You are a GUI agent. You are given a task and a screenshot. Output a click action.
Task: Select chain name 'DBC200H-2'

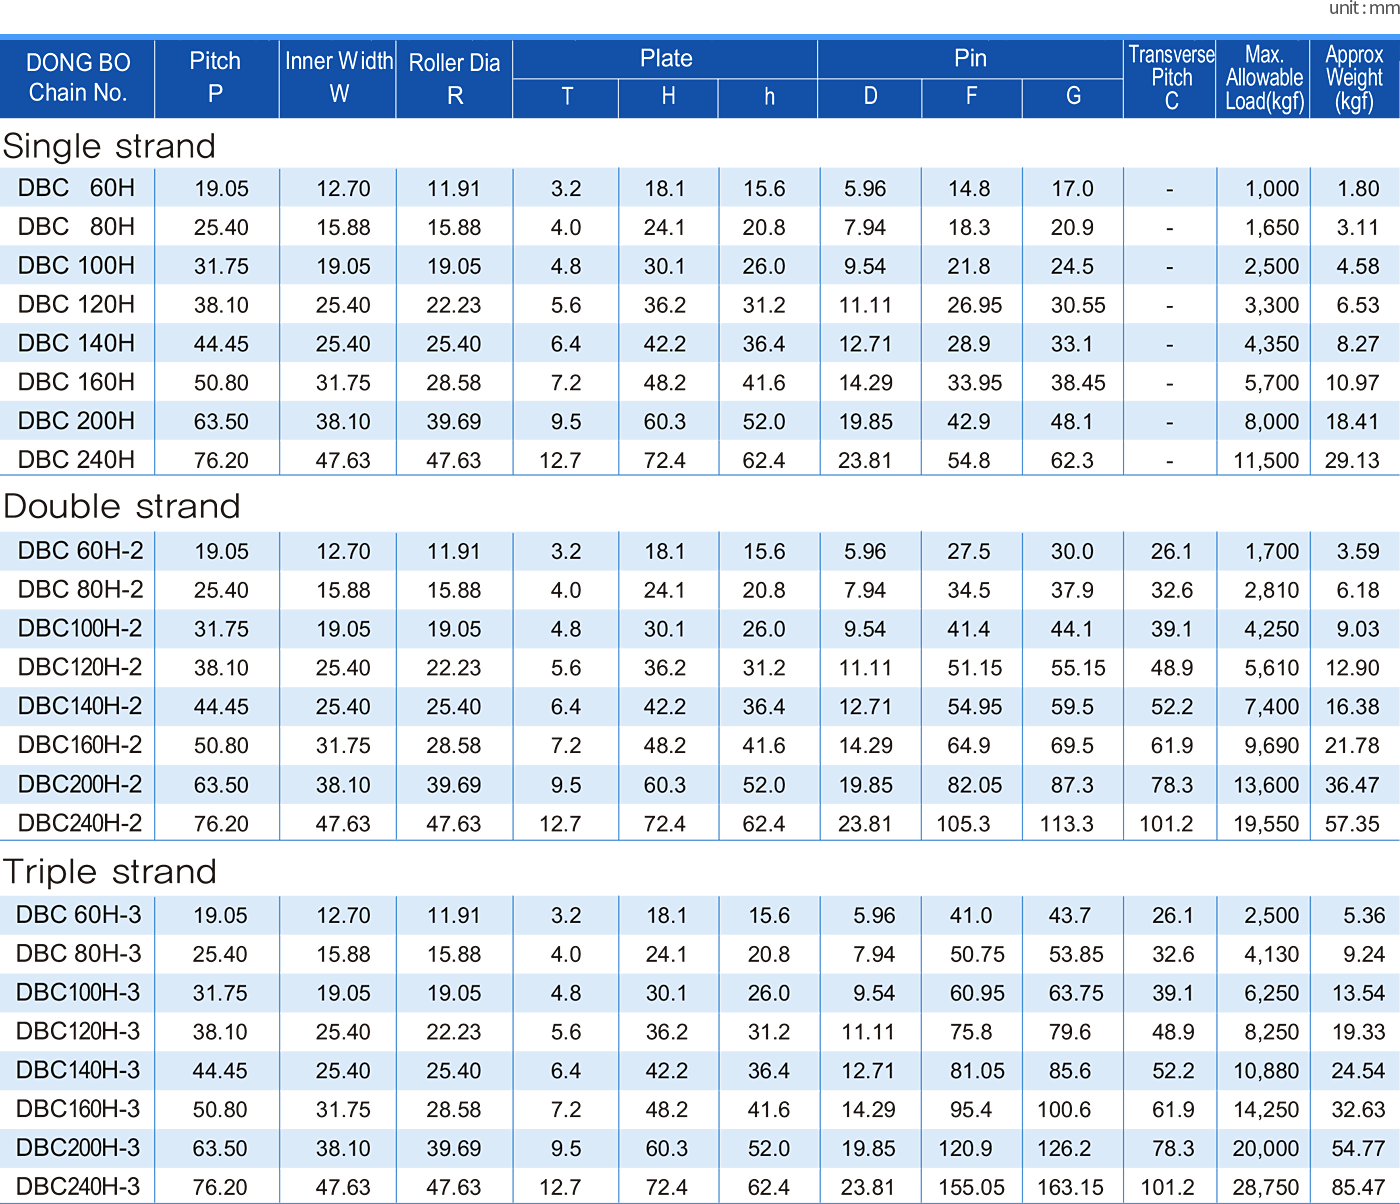(80, 785)
